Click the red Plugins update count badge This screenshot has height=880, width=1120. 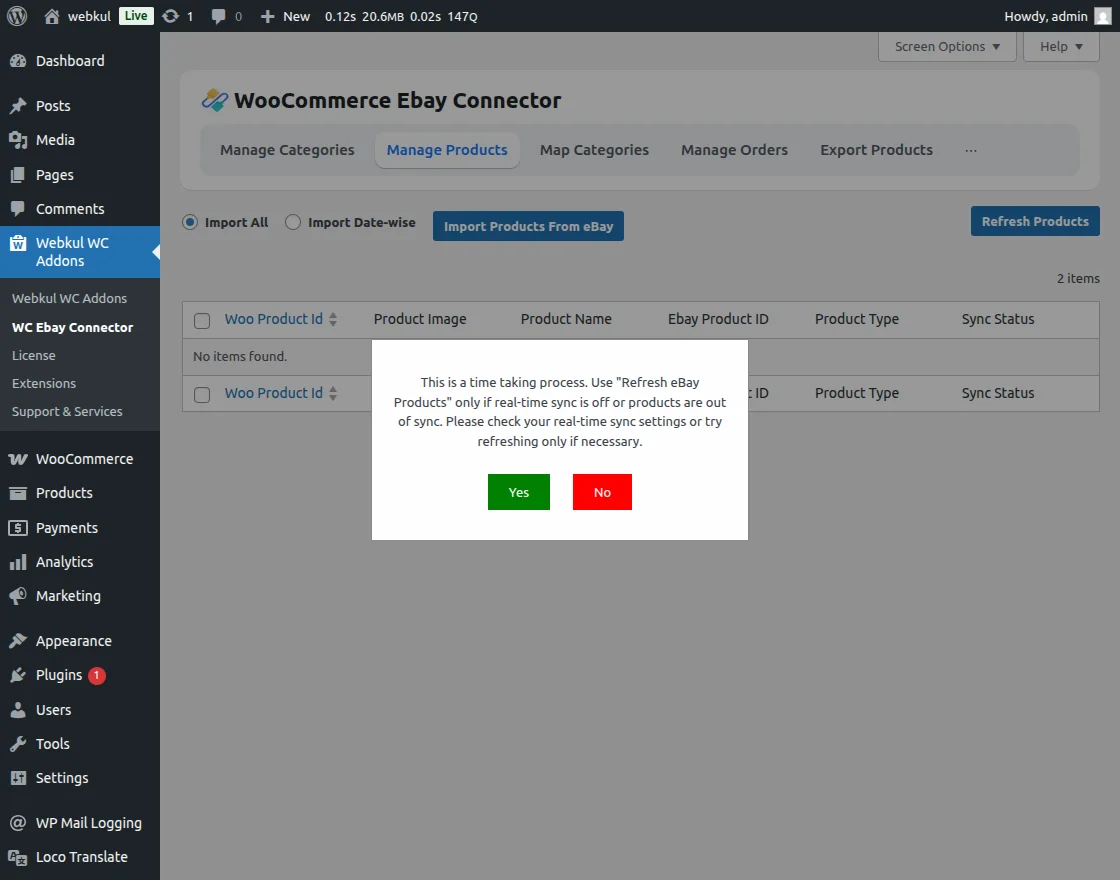(x=97, y=675)
